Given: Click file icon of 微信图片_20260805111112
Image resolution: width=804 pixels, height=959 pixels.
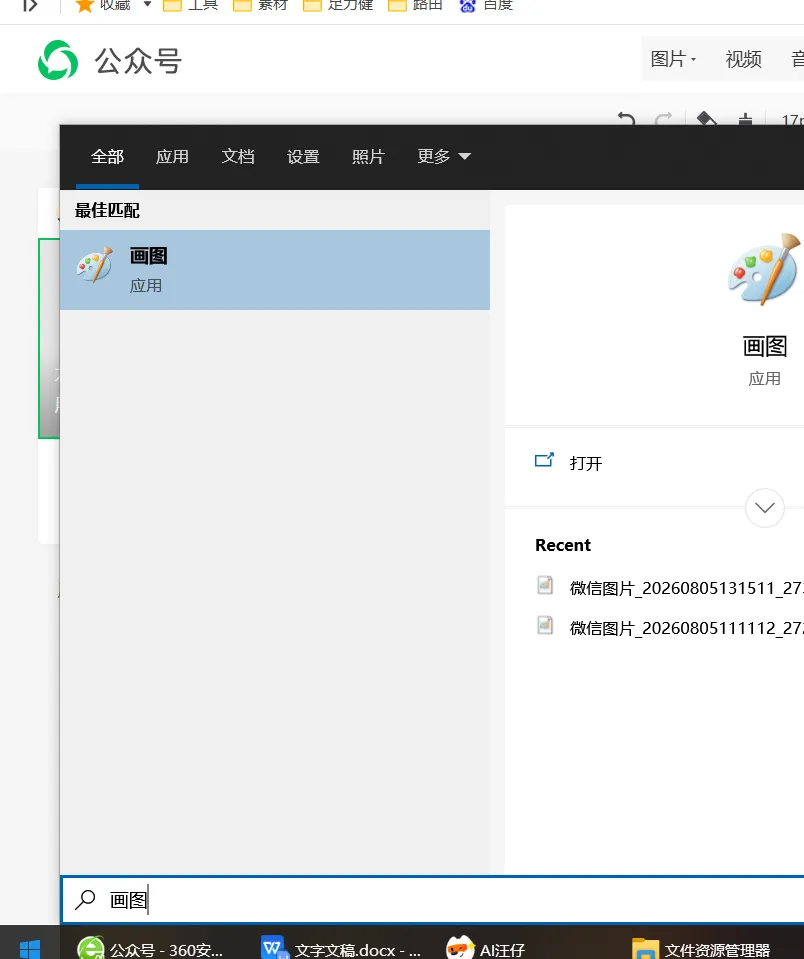Looking at the screenshot, I should (545, 625).
